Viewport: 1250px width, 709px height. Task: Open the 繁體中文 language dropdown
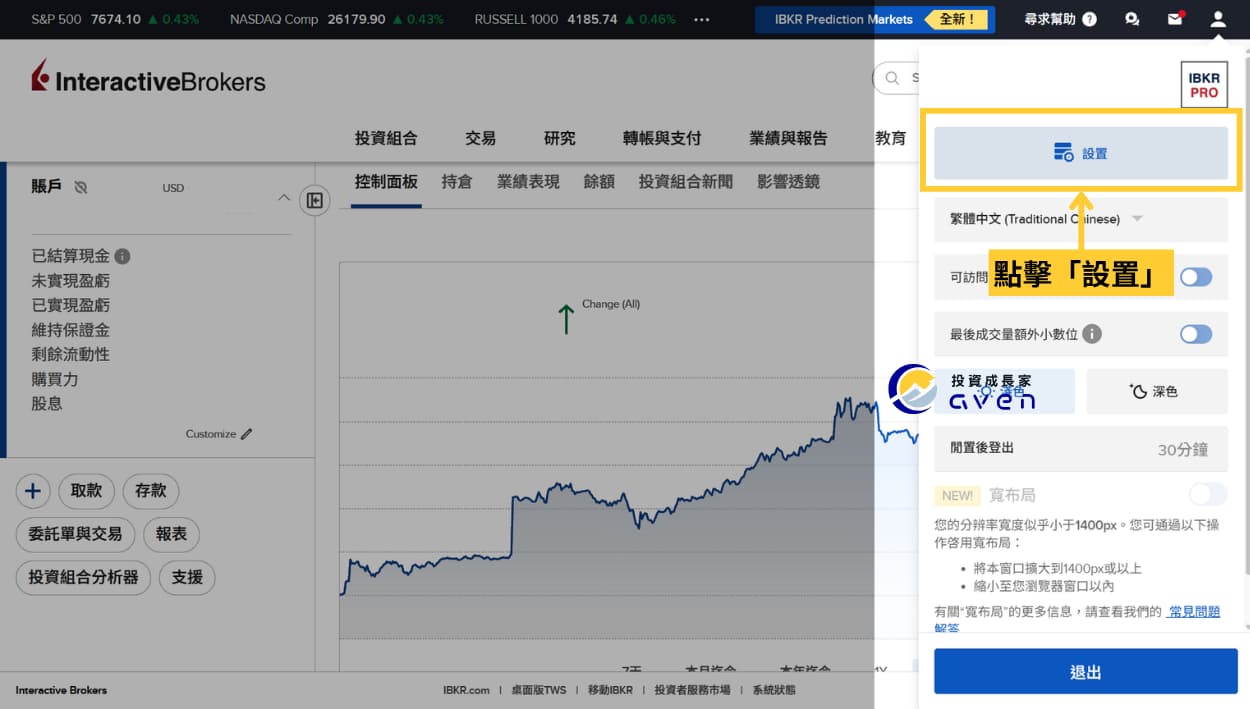[x=1081, y=219]
